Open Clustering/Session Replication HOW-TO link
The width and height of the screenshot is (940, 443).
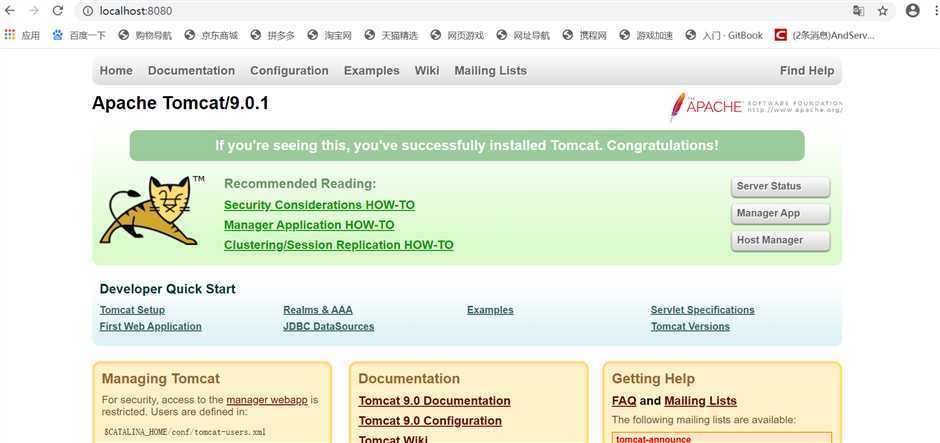pyautogui.click(x=339, y=245)
